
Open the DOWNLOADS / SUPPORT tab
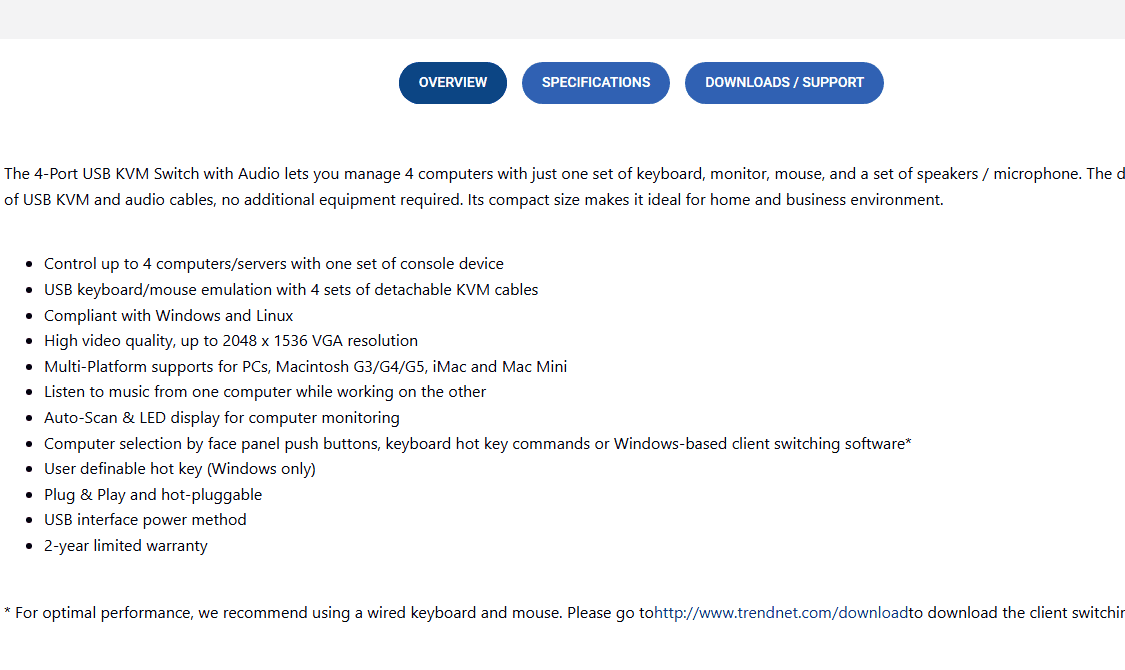[x=784, y=83]
